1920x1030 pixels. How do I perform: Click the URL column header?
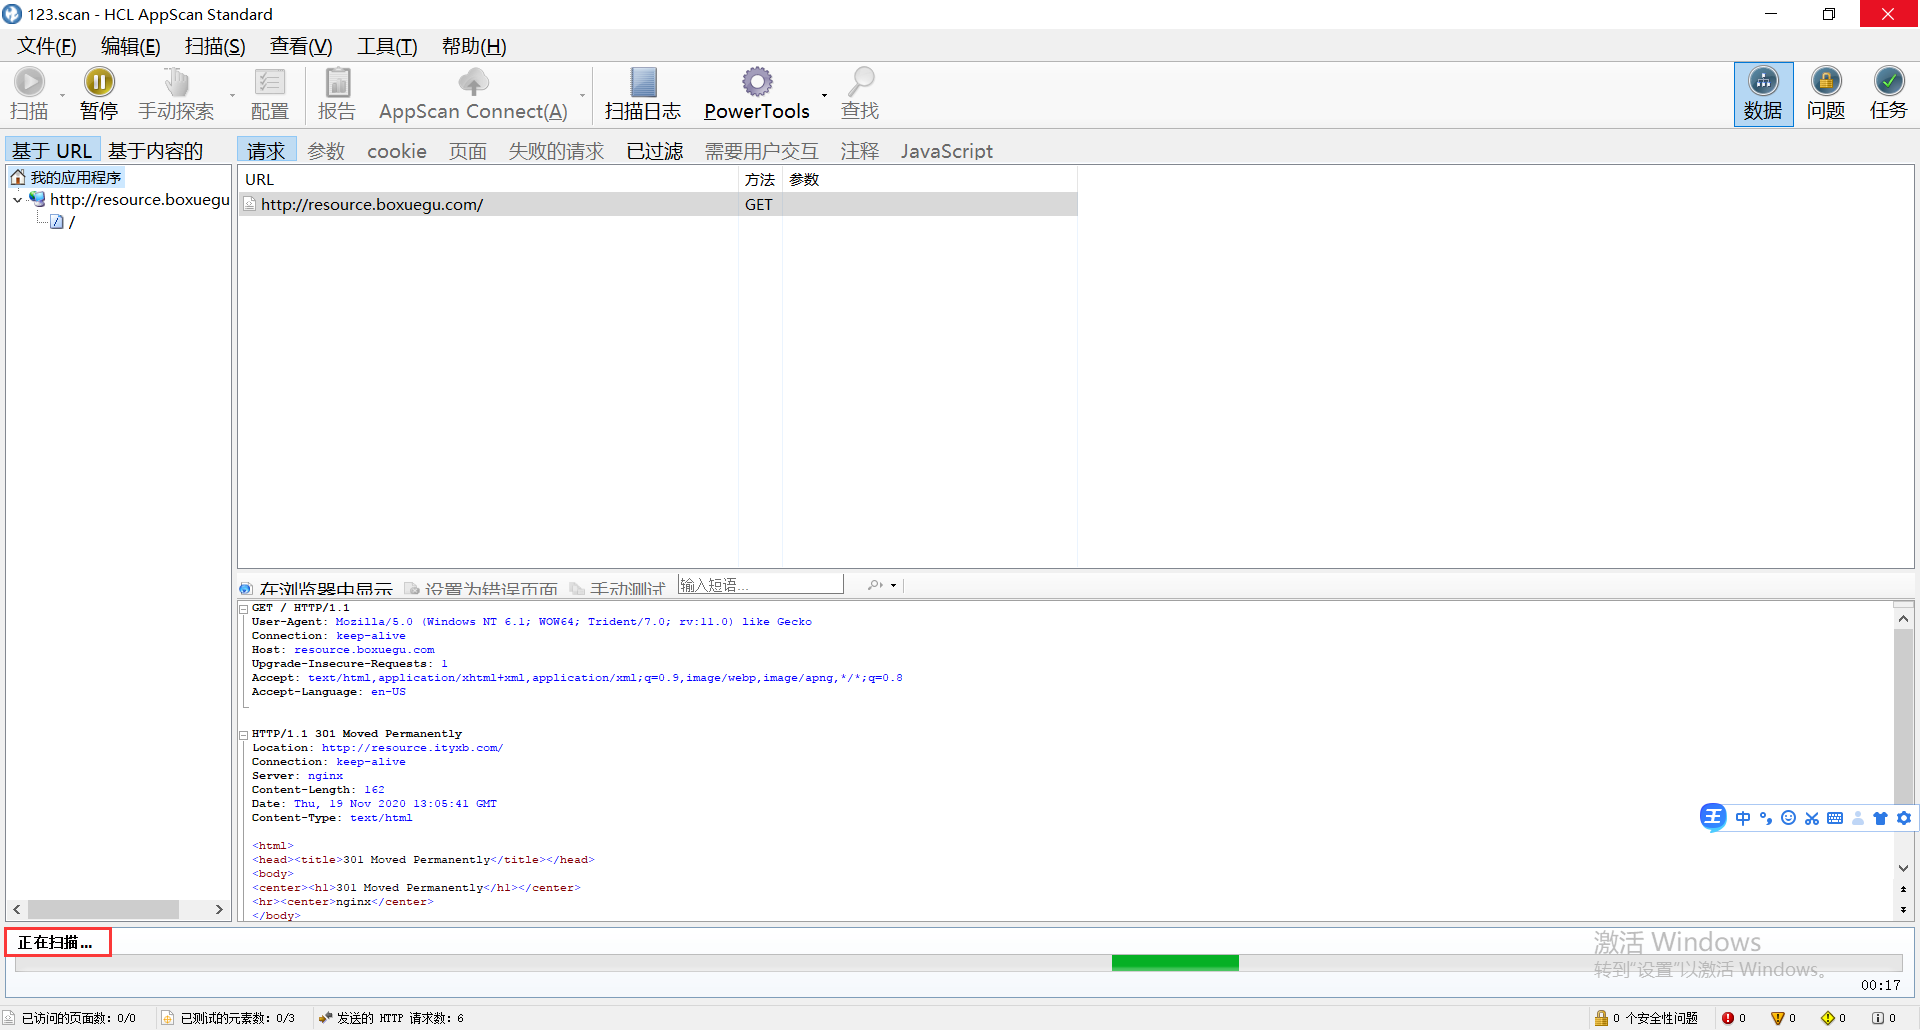tap(488, 179)
